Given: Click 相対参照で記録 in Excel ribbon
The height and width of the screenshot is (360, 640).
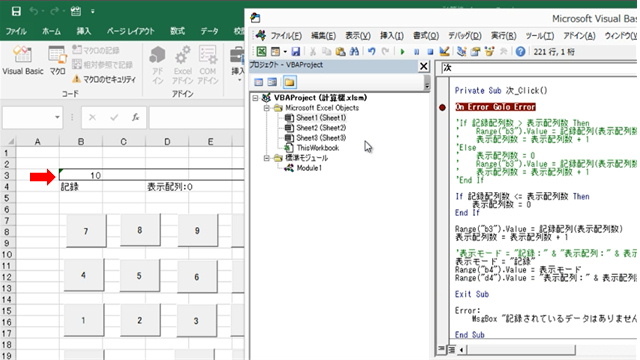Looking at the screenshot, I should [102, 64].
